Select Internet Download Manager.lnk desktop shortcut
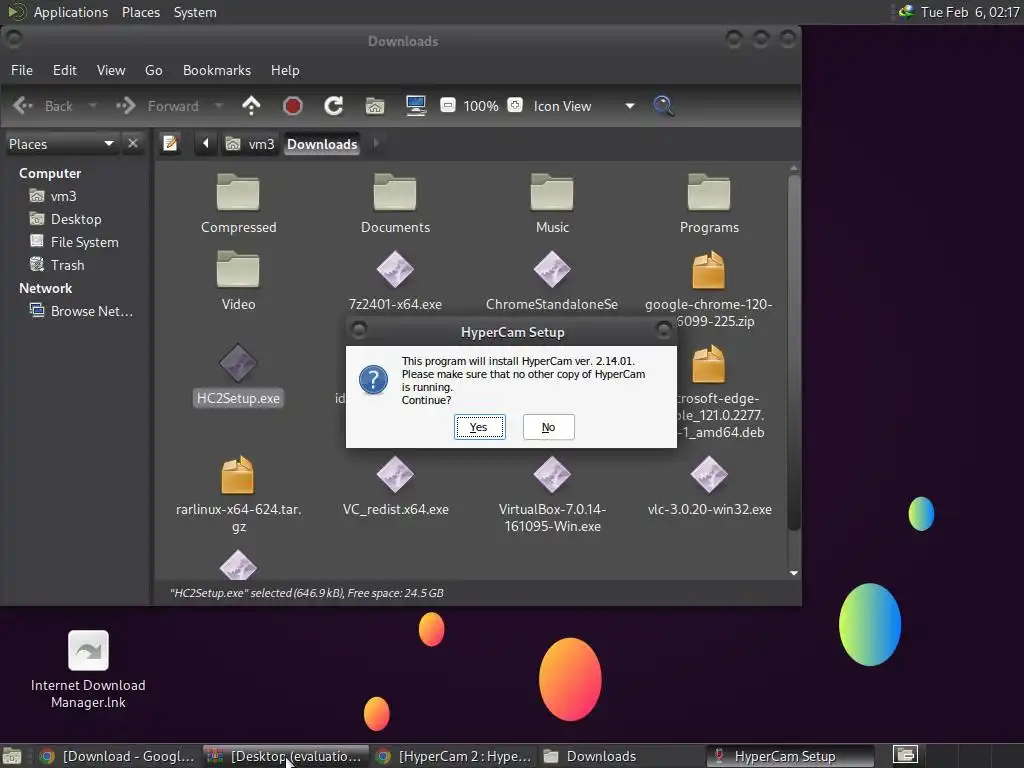The height and width of the screenshot is (768, 1024). coord(88,670)
